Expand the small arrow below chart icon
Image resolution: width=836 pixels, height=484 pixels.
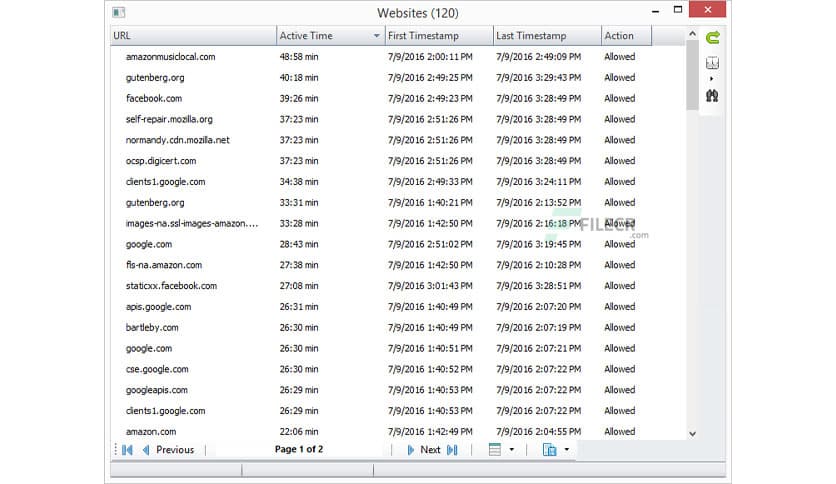(712, 79)
